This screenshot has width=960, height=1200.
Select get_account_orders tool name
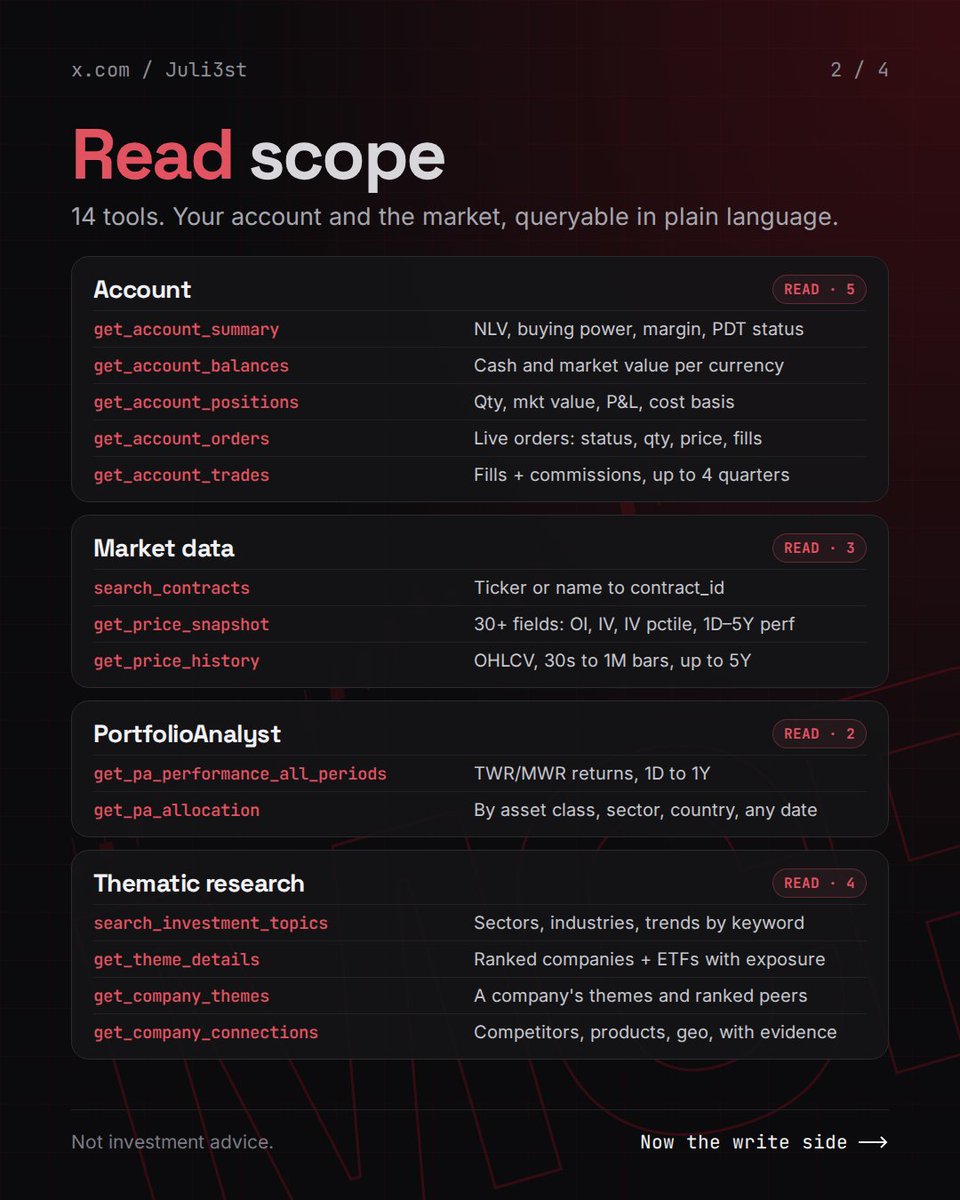pos(181,439)
